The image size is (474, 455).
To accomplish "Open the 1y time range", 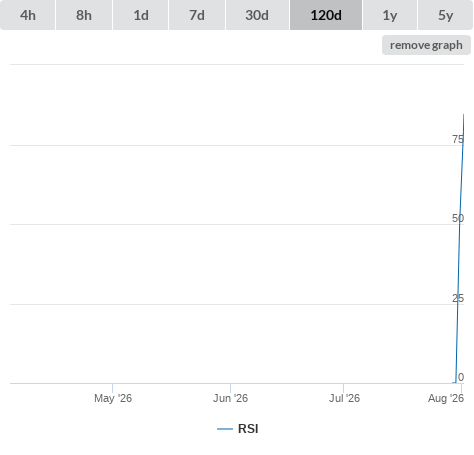I will click(390, 15).
